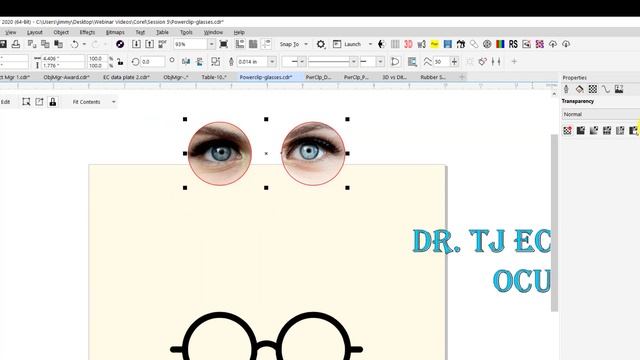Expand the undo history dropdown arrow
640x360 pixels.
pos(84,44)
